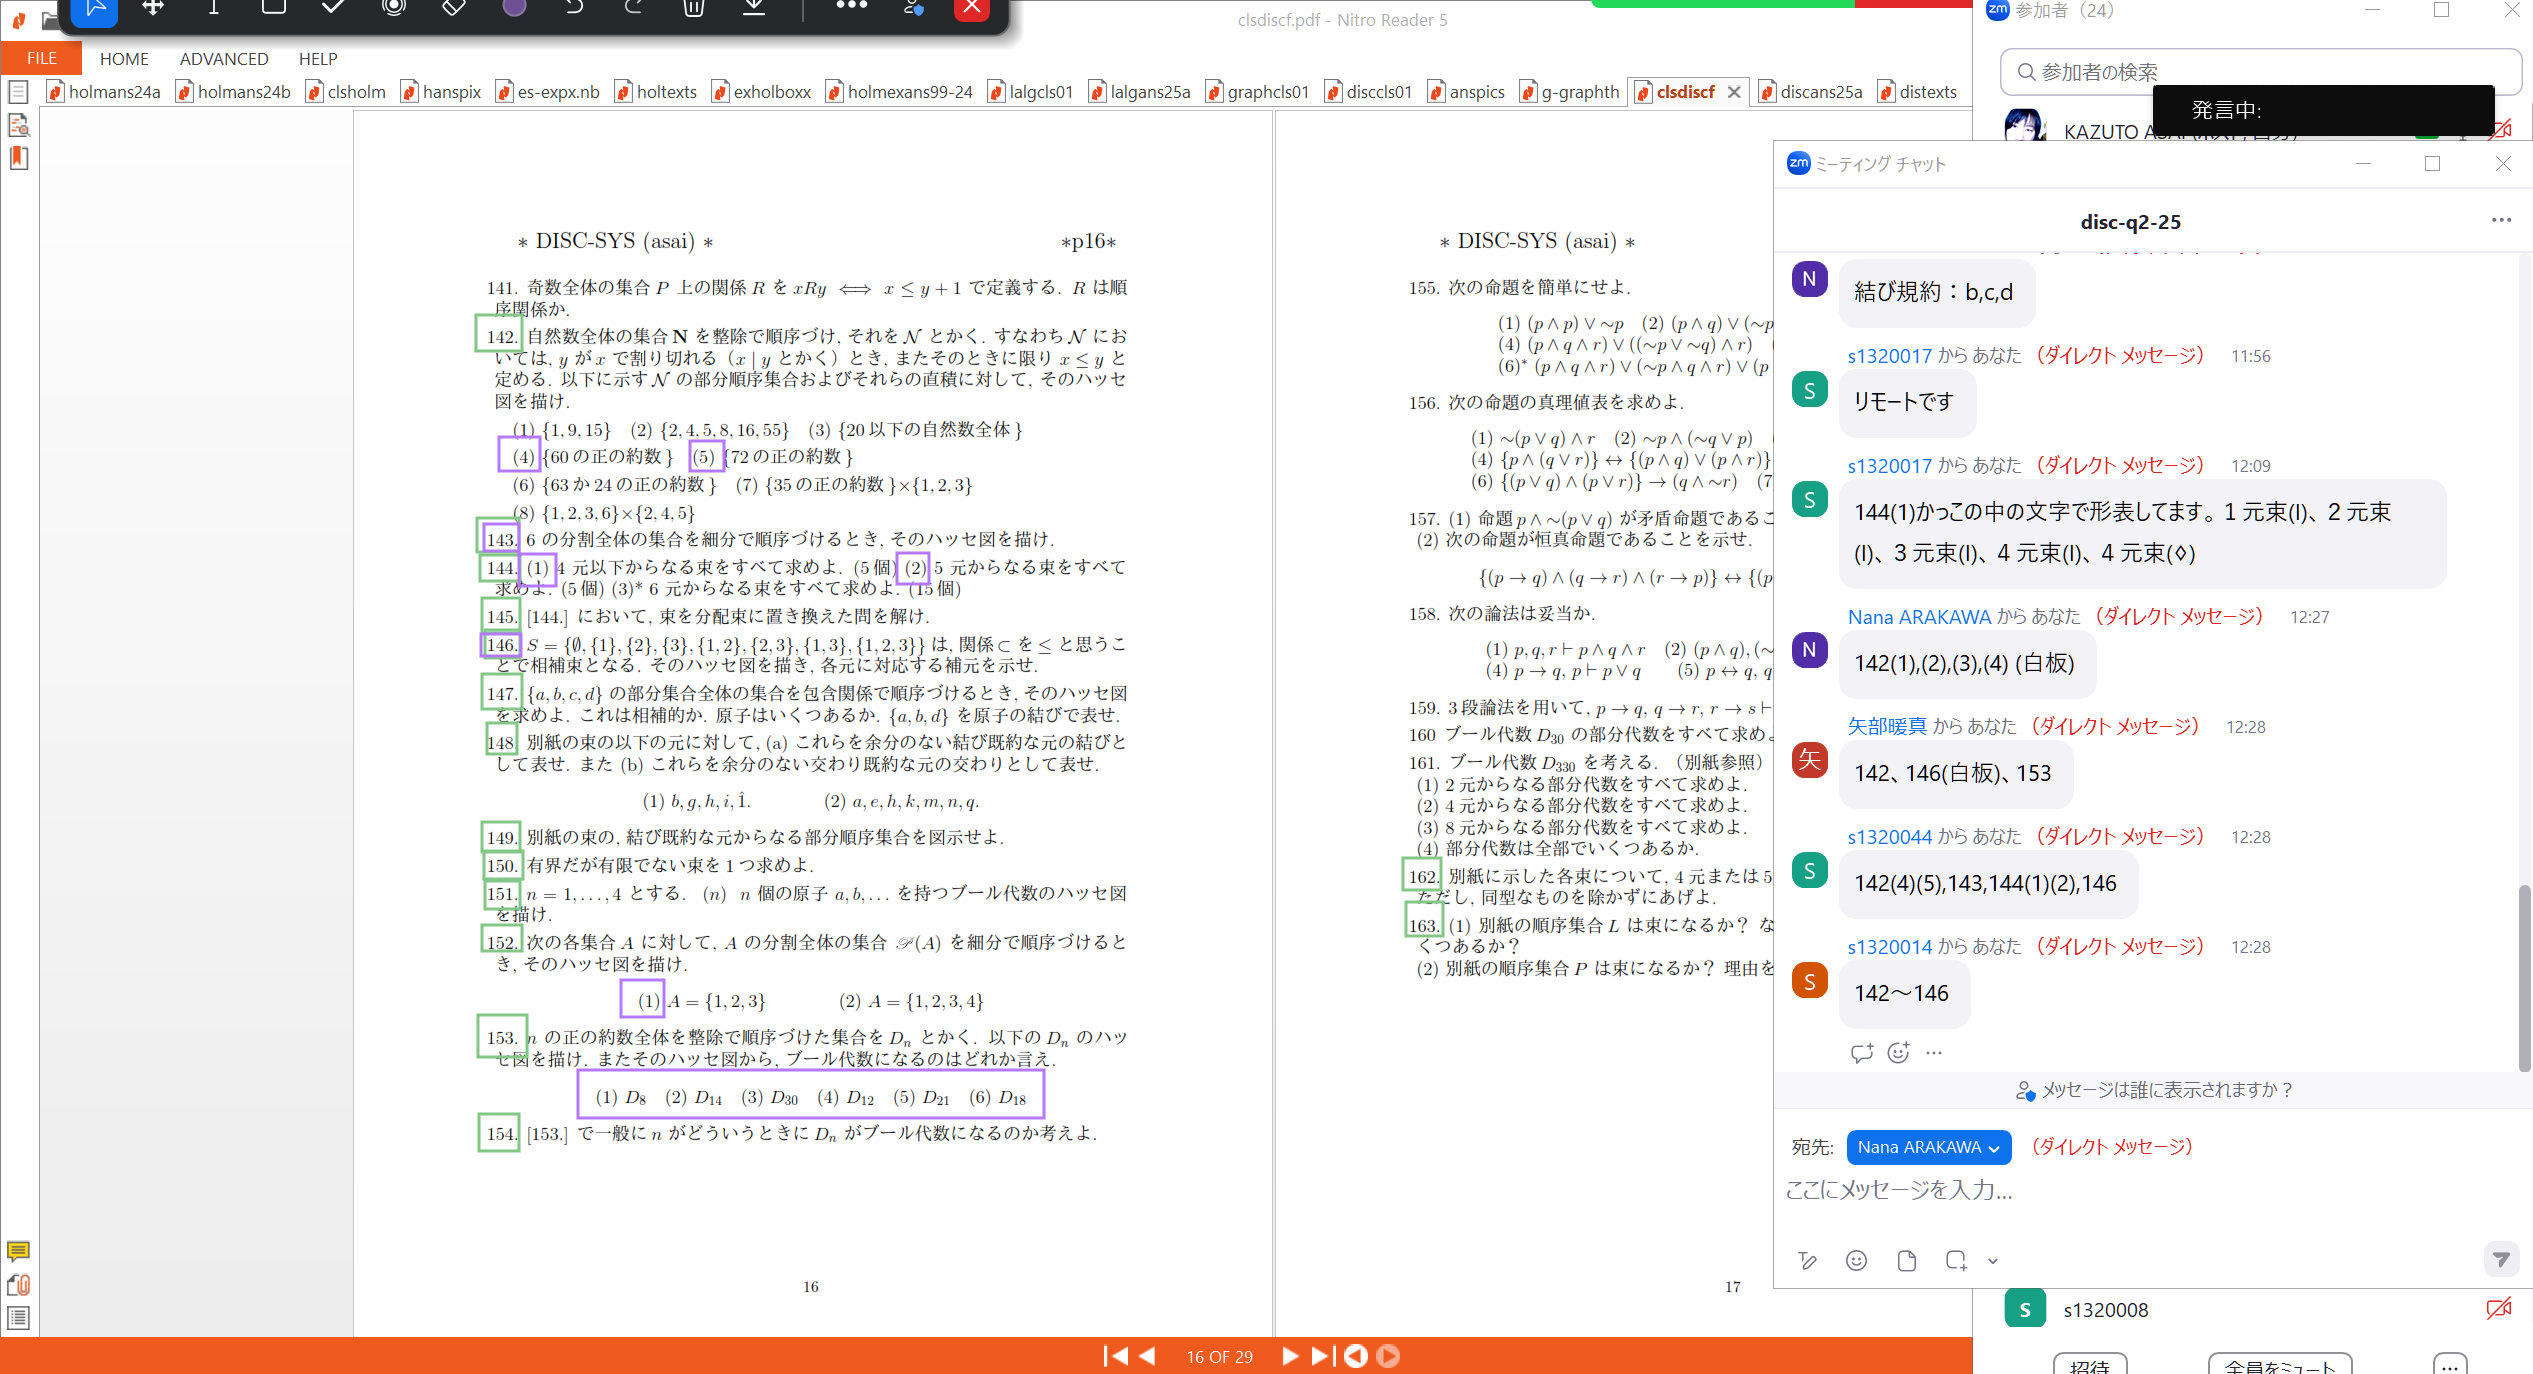The height and width of the screenshot is (1374, 2533).
Task: Save annotations with the download icon
Action: pyautogui.click(x=754, y=9)
